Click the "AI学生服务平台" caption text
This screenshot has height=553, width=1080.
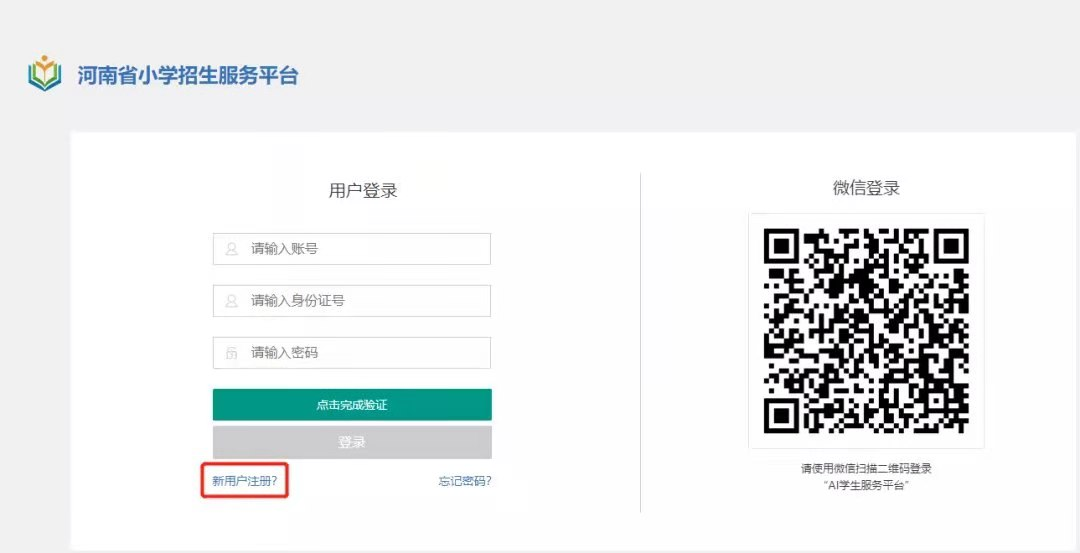click(x=866, y=486)
